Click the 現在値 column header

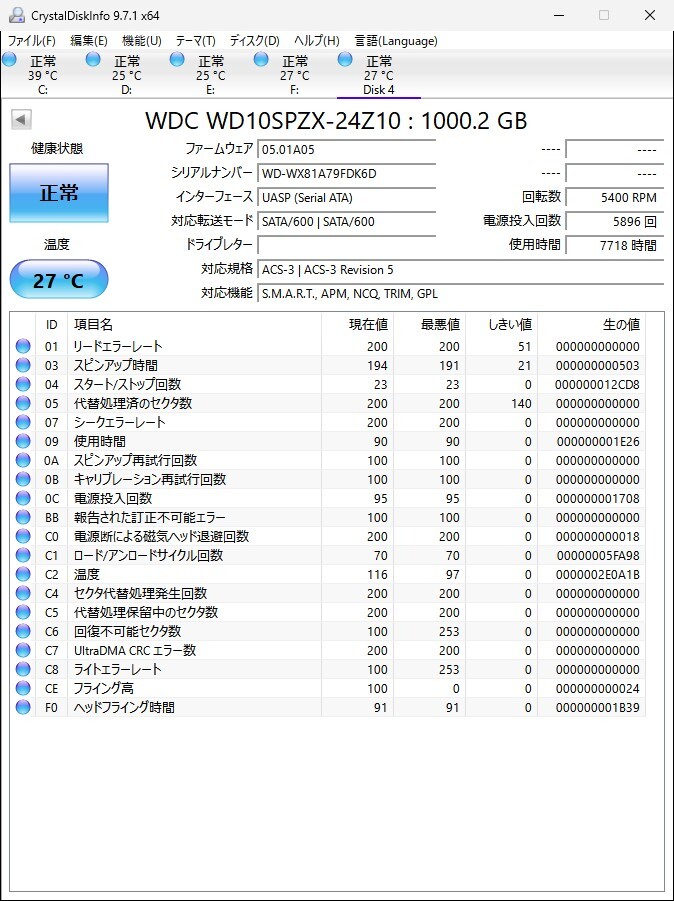coord(357,325)
